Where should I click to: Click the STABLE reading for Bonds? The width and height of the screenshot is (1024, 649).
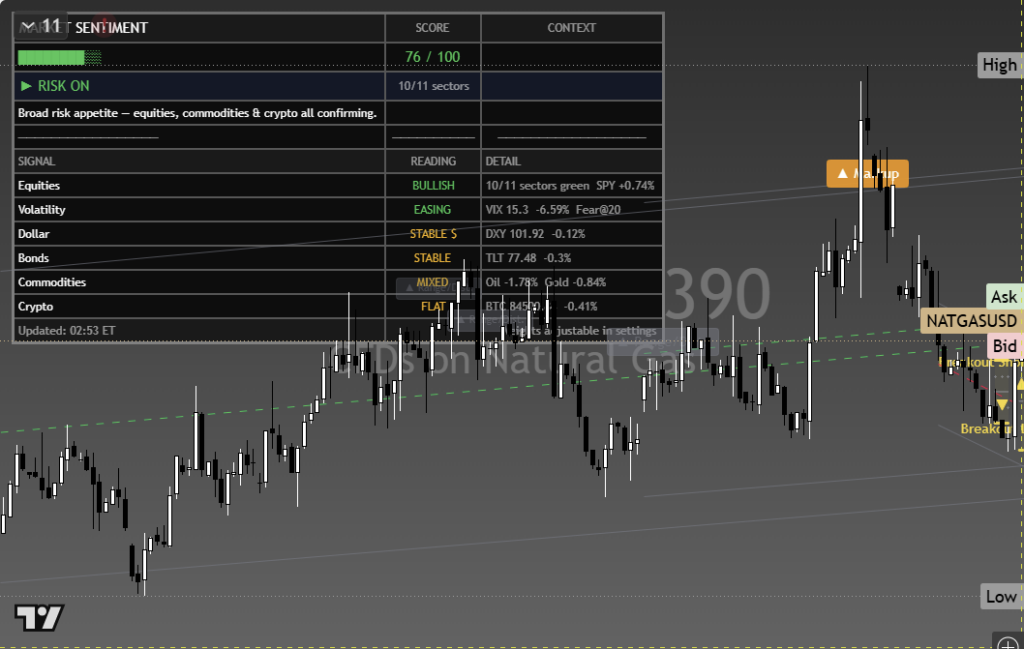(432, 258)
